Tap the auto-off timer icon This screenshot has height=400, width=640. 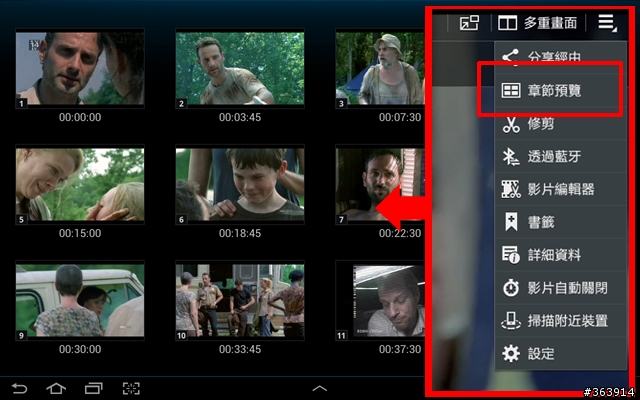(511, 288)
